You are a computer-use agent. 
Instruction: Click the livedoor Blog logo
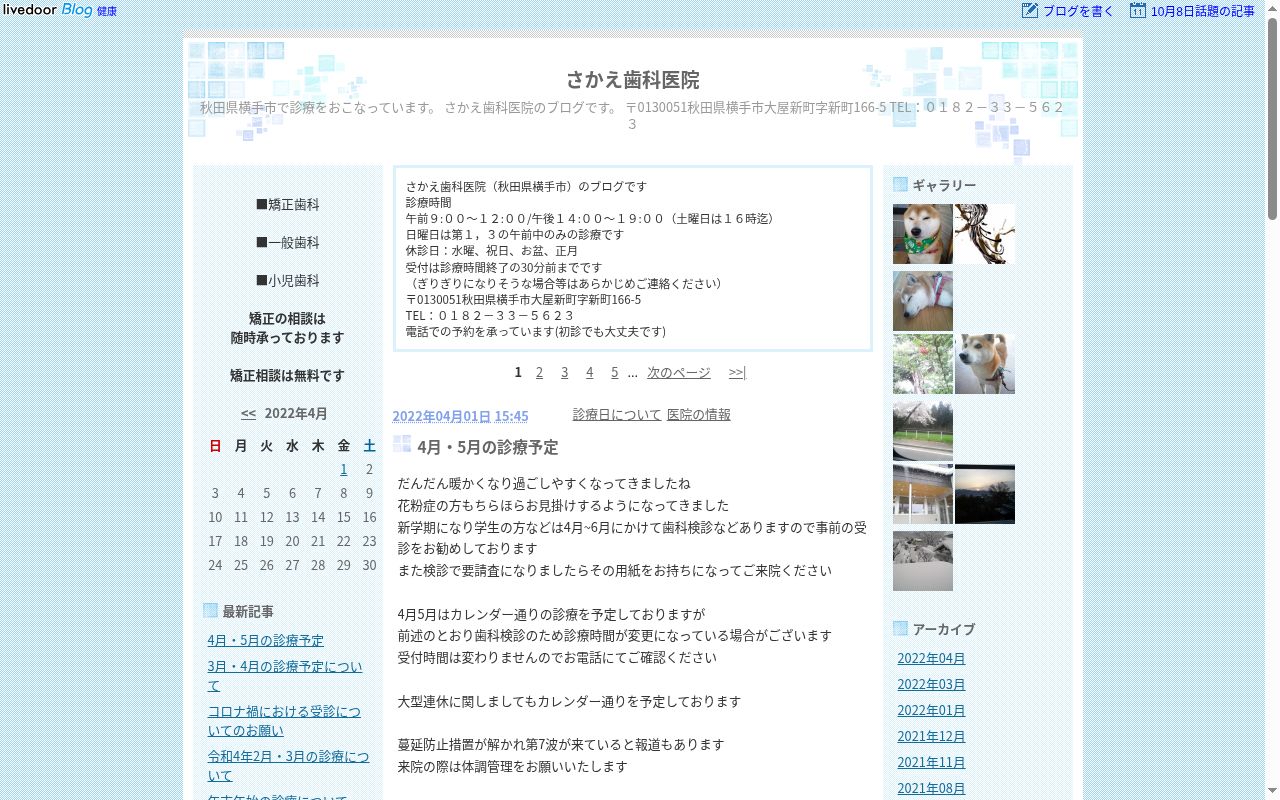pyautogui.click(x=47, y=10)
